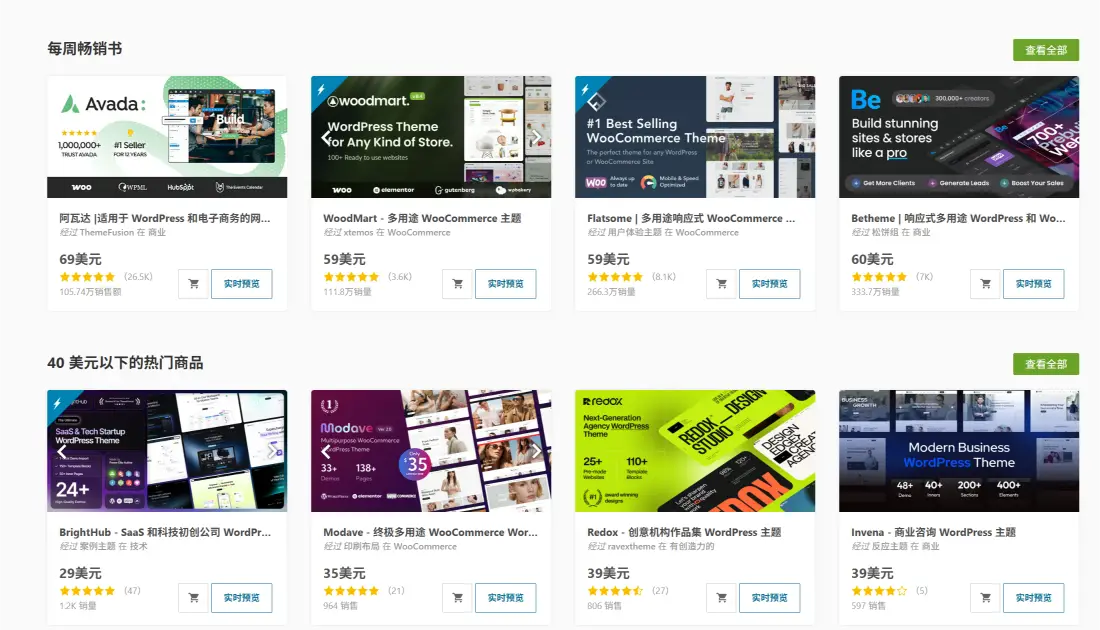Screen dimensions: 1100x630
Task: Add Avada theme to cart
Action: click(193, 284)
